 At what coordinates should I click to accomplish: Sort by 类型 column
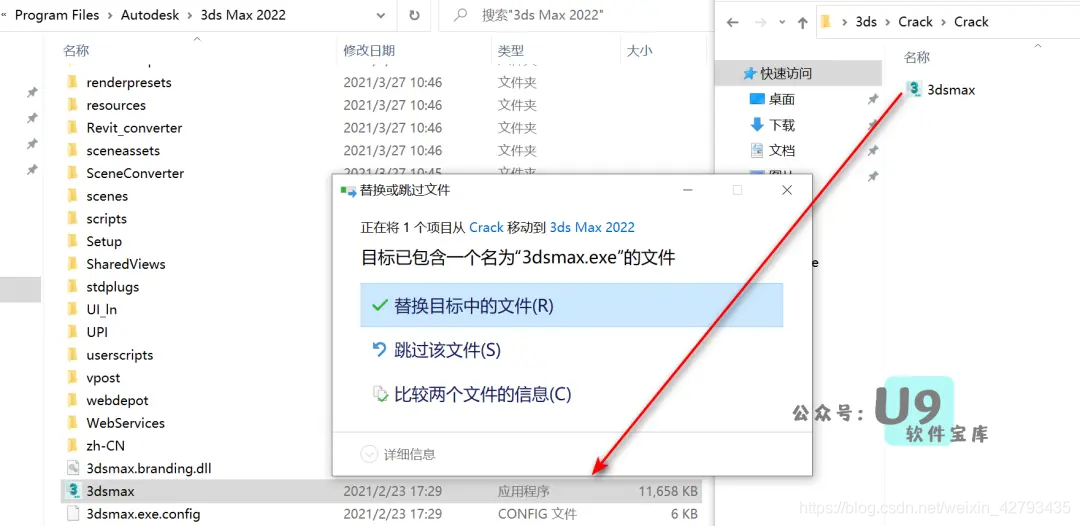click(511, 50)
